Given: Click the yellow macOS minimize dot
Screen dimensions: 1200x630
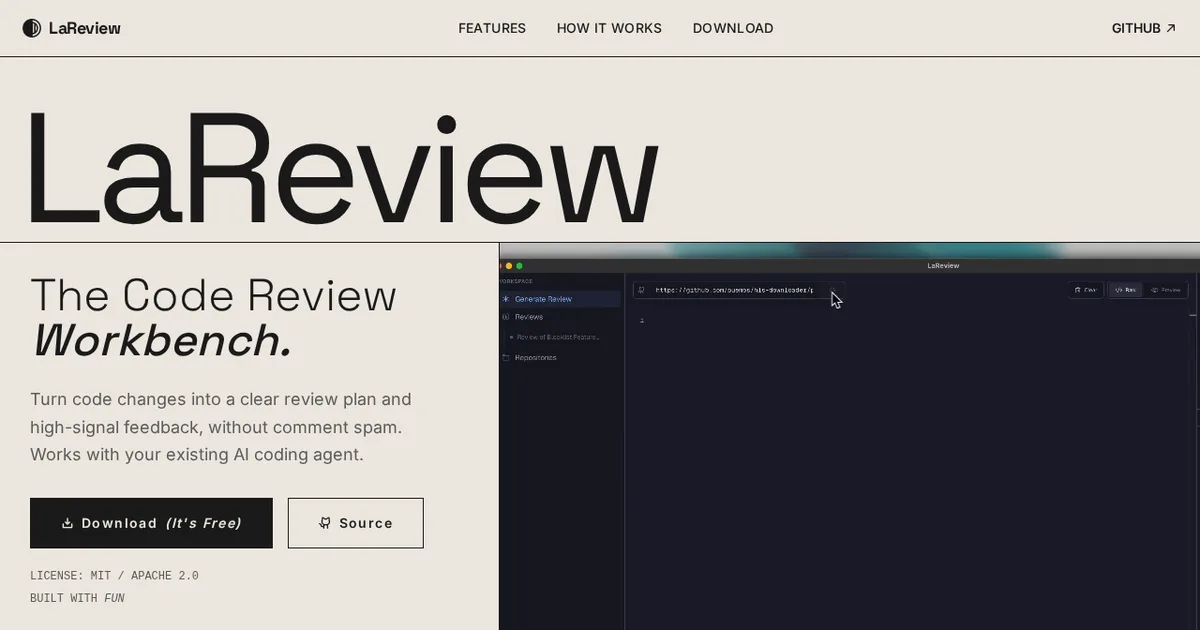Looking at the screenshot, I should point(509,266).
